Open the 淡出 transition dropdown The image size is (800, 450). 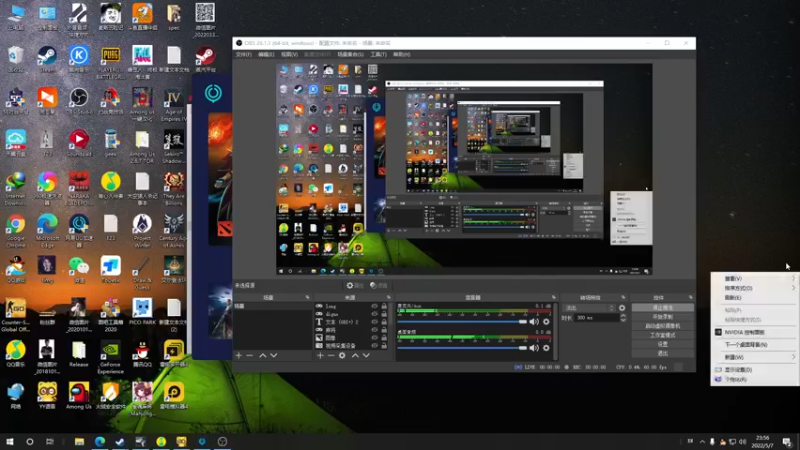click(x=589, y=308)
